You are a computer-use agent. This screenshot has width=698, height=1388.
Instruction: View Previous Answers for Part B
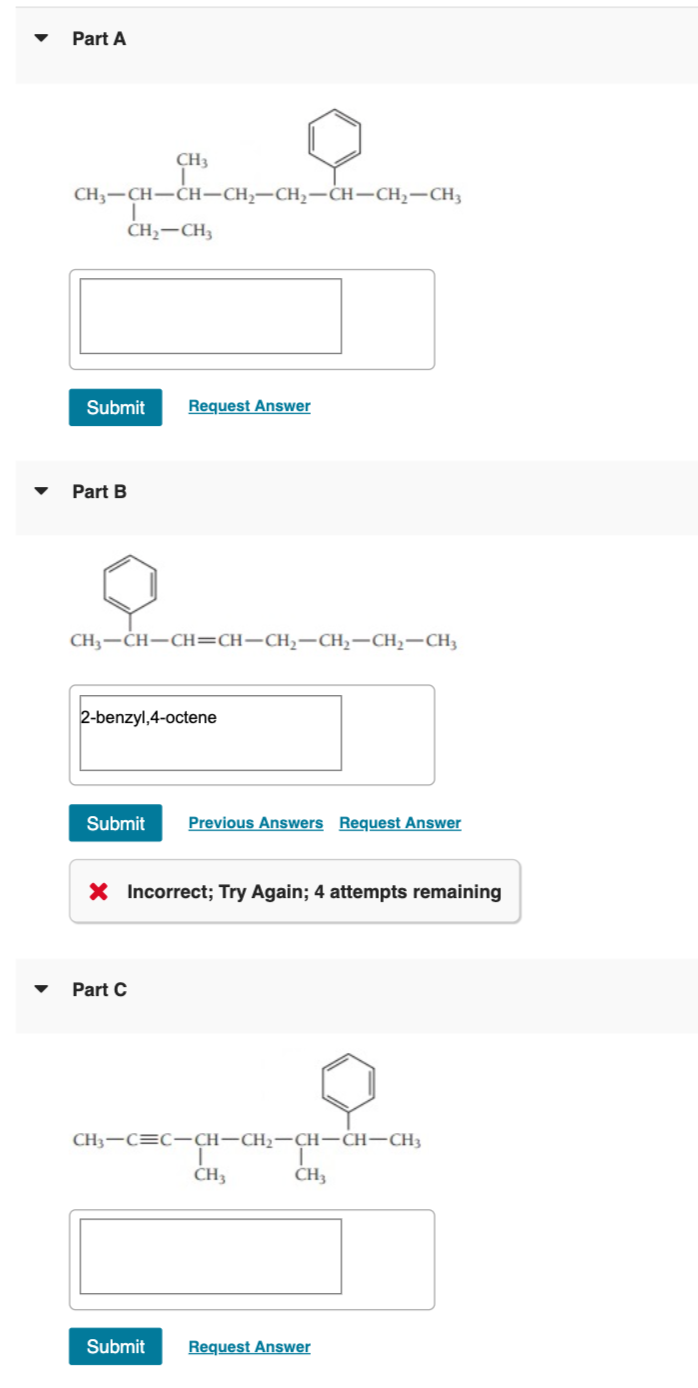[x=256, y=822]
